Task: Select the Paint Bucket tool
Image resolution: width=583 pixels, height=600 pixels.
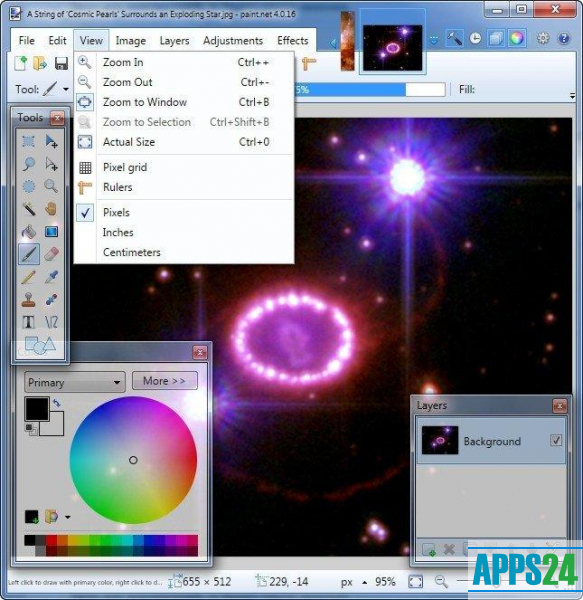Action: click(x=29, y=232)
